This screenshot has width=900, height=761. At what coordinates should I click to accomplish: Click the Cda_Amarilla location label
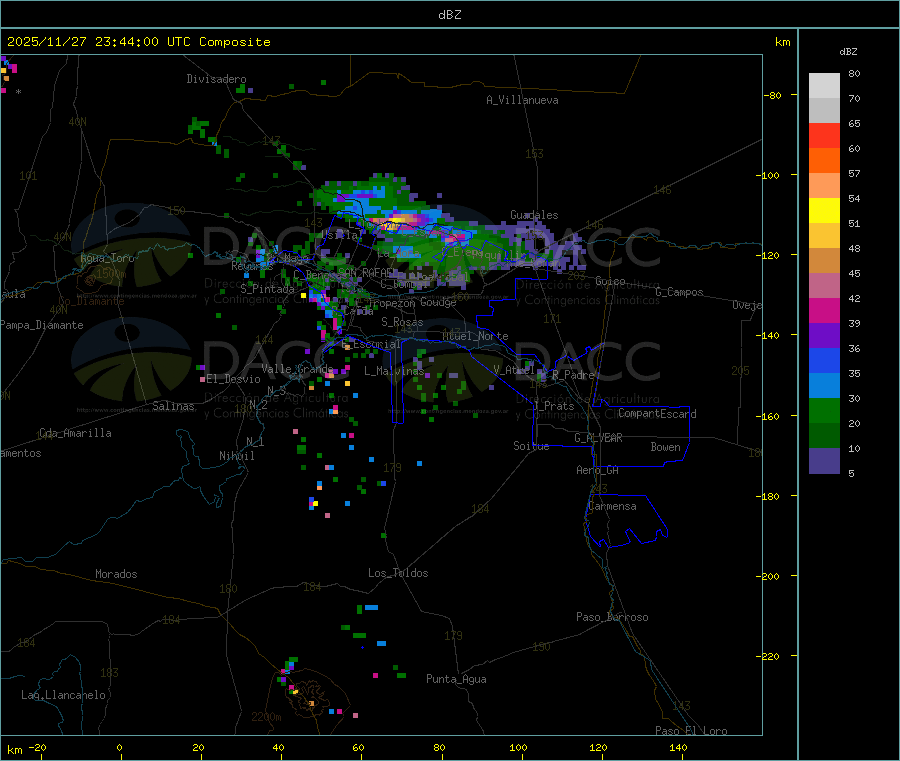(75, 433)
